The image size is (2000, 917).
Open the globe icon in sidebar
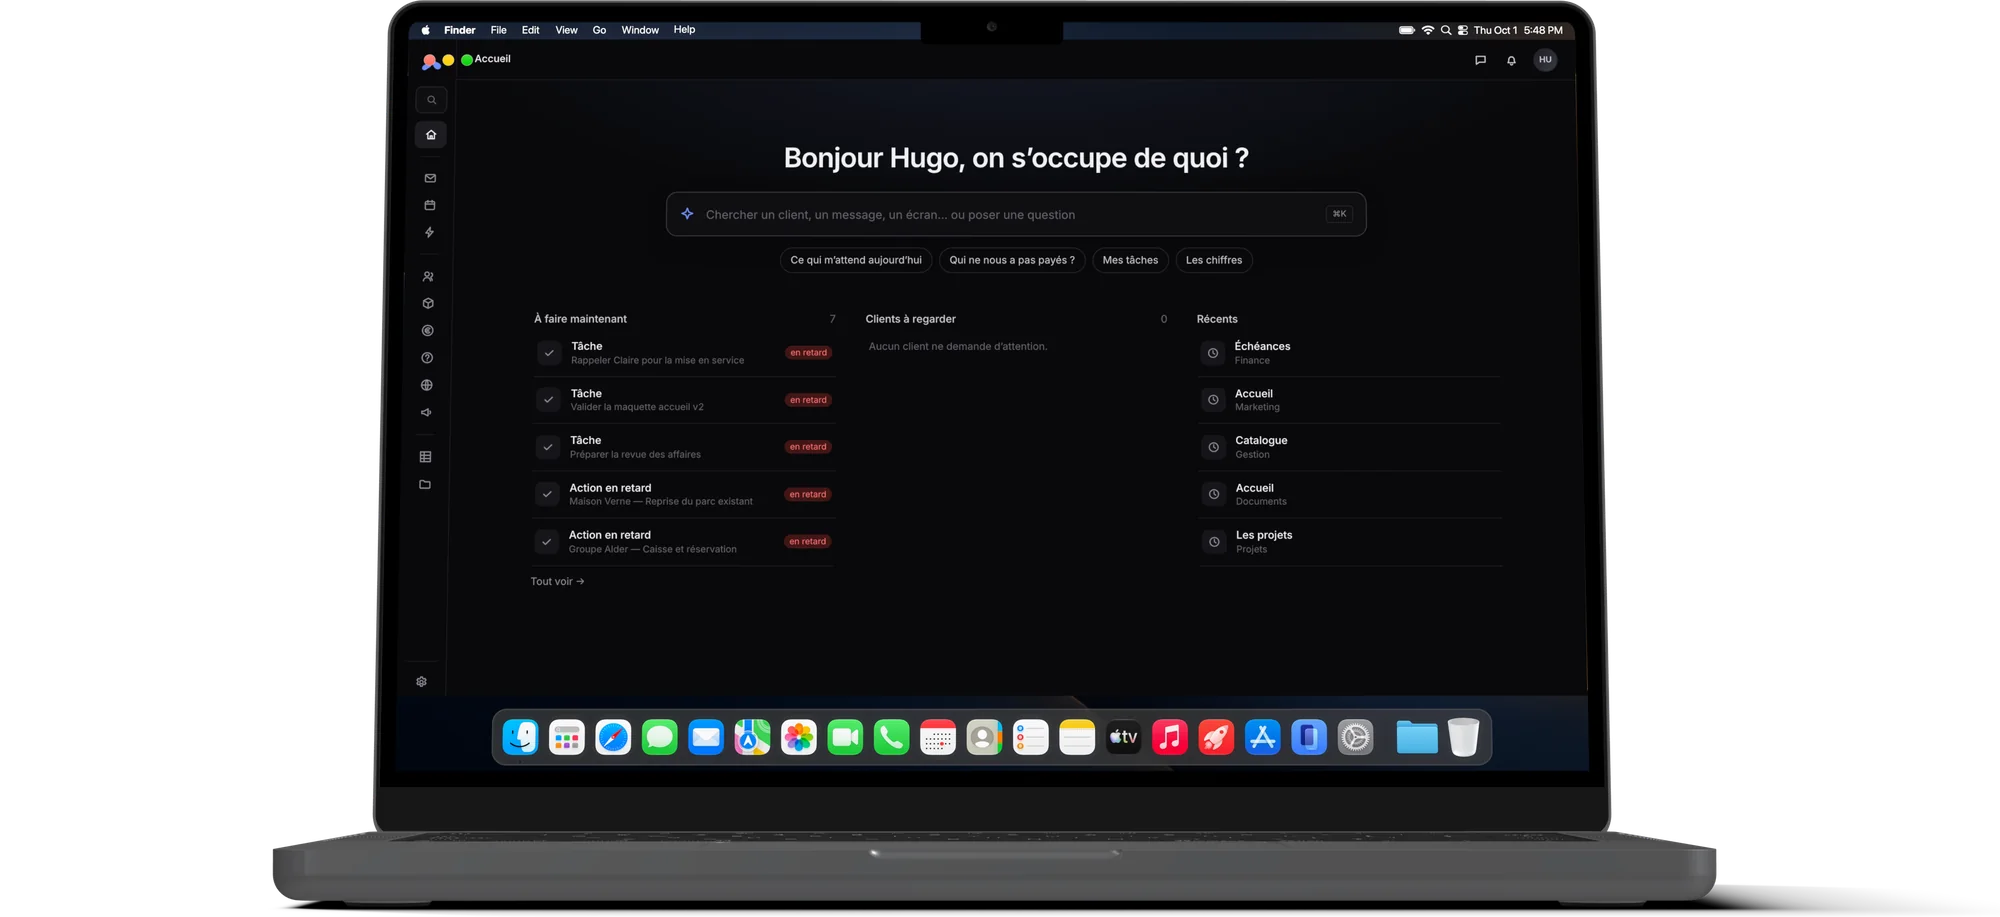[x=427, y=385]
